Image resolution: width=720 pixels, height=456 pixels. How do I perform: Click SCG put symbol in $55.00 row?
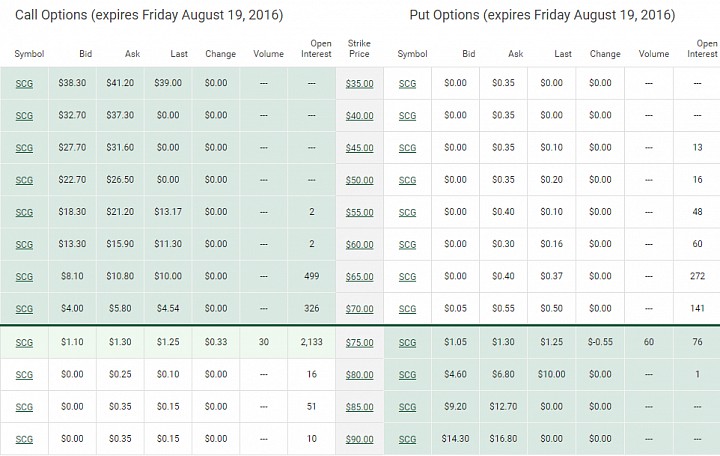pos(407,212)
